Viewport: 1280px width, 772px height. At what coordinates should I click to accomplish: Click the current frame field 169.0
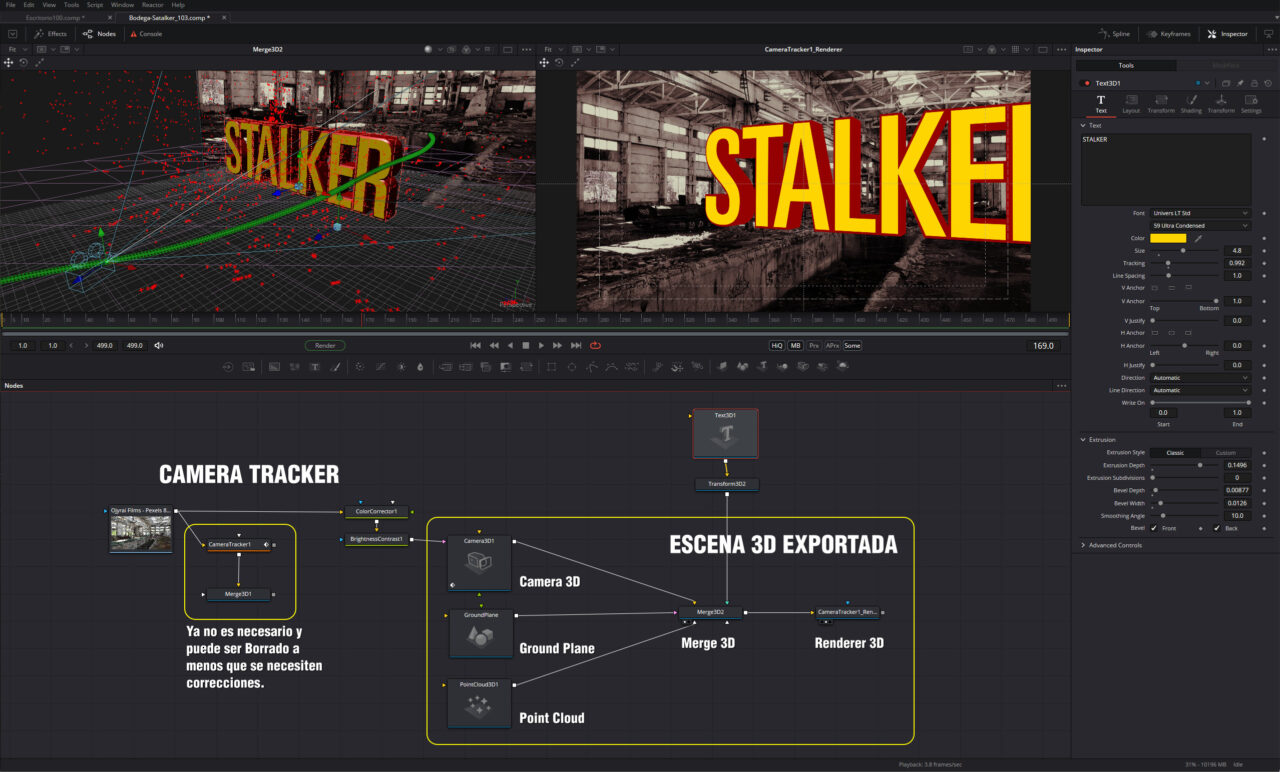(x=1044, y=345)
